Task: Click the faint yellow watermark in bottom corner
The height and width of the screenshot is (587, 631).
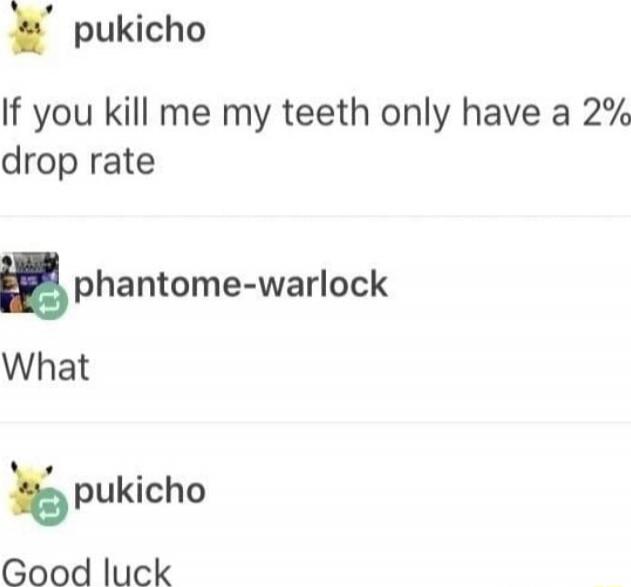Action: pos(607,583)
